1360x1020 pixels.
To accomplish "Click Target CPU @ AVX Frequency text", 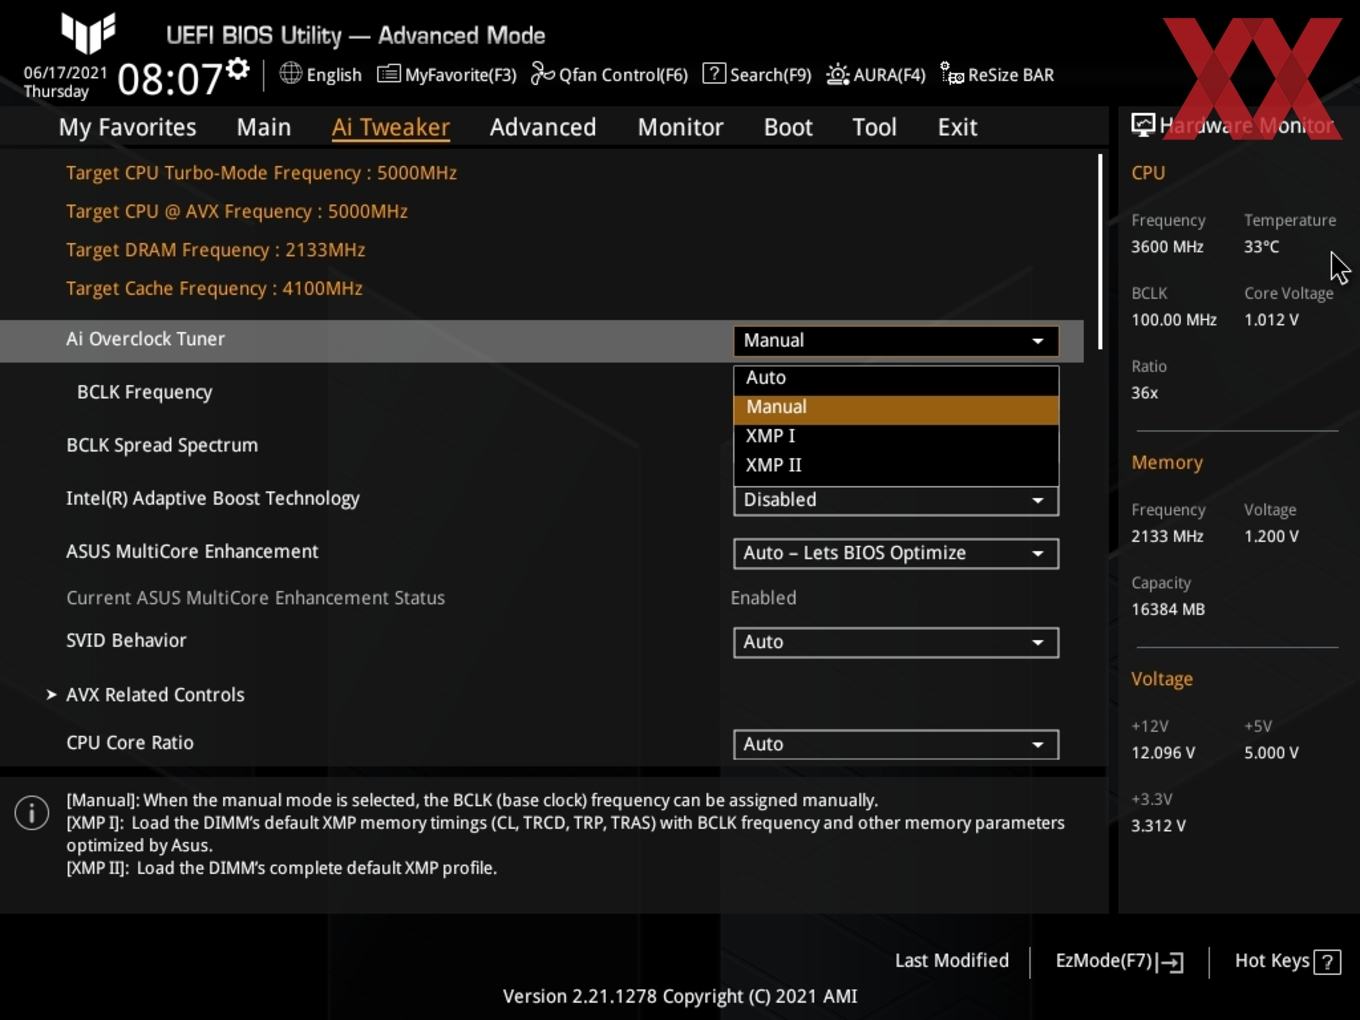I will click(x=237, y=211).
